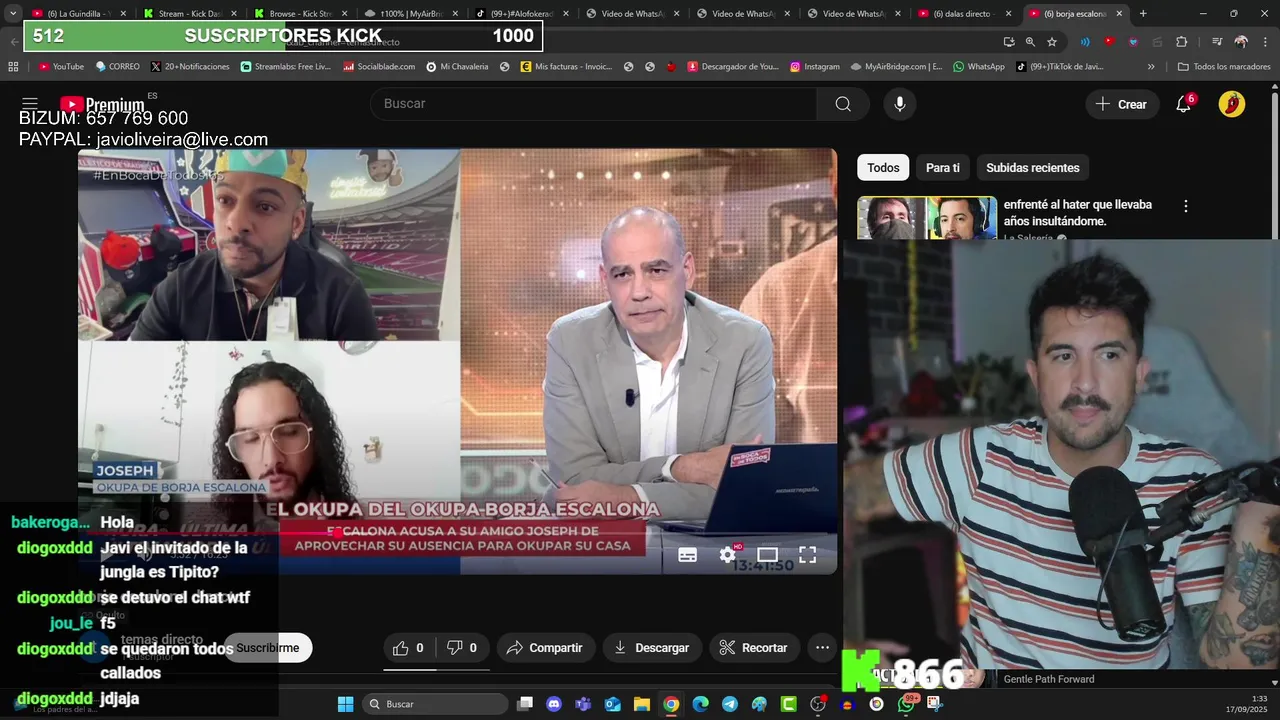Open the Chrome extensions puzzle icon
The height and width of the screenshot is (720, 1280).
pyautogui.click(x=1182, y=42)
